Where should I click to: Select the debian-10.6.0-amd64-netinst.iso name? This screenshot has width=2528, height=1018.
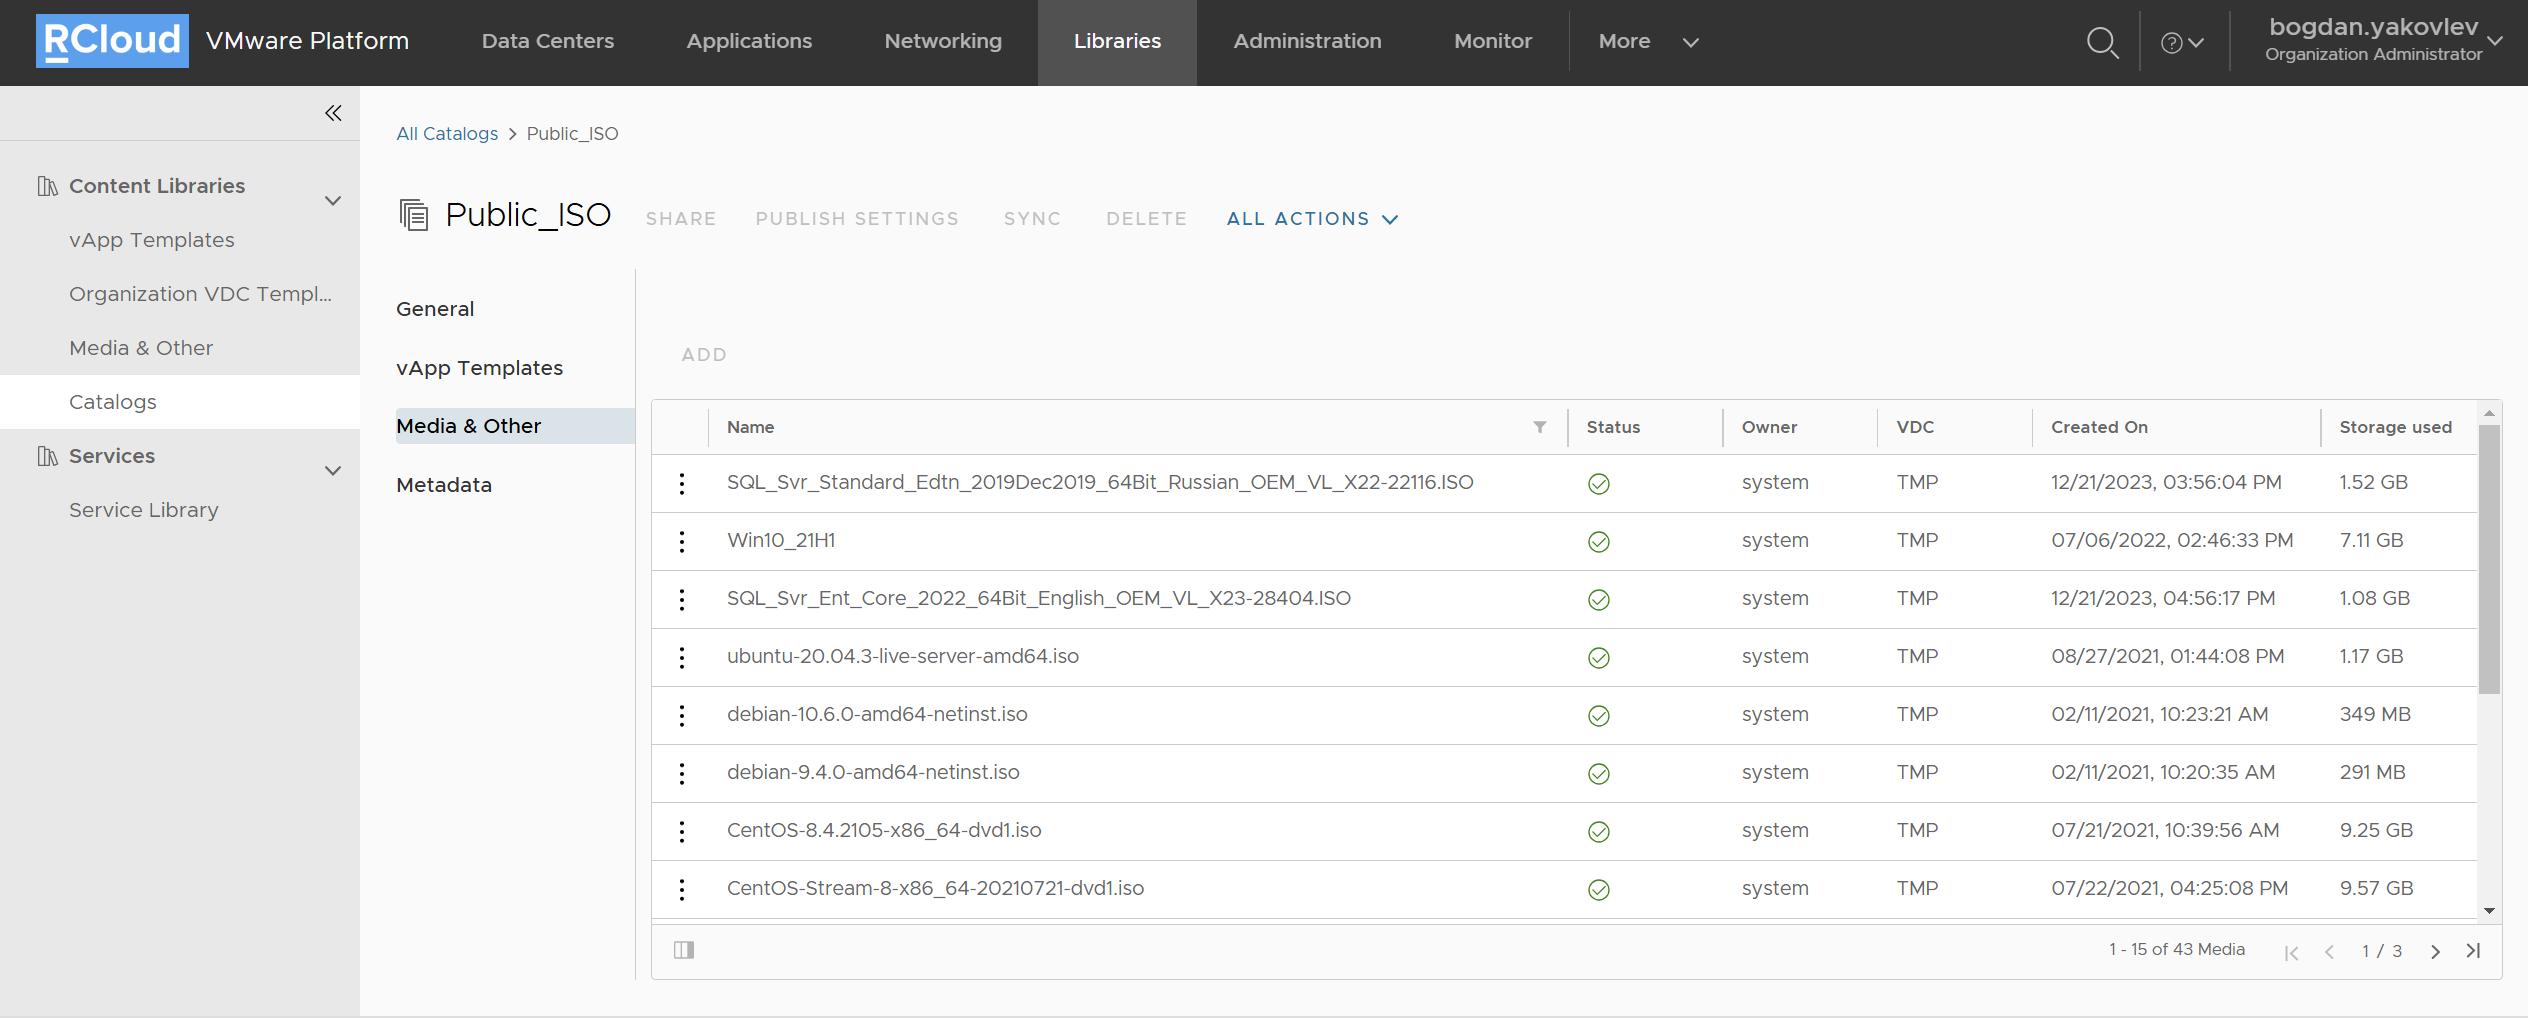877,715
